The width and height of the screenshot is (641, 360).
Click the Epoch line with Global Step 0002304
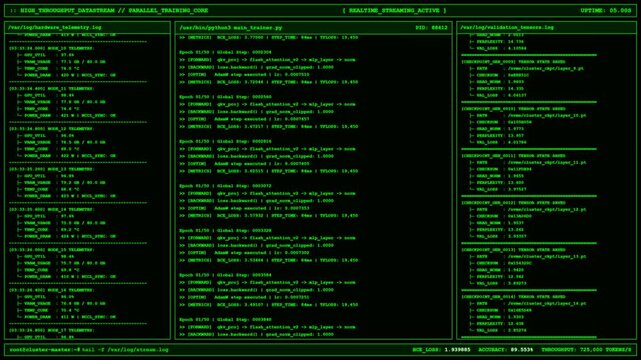[225, 52]
